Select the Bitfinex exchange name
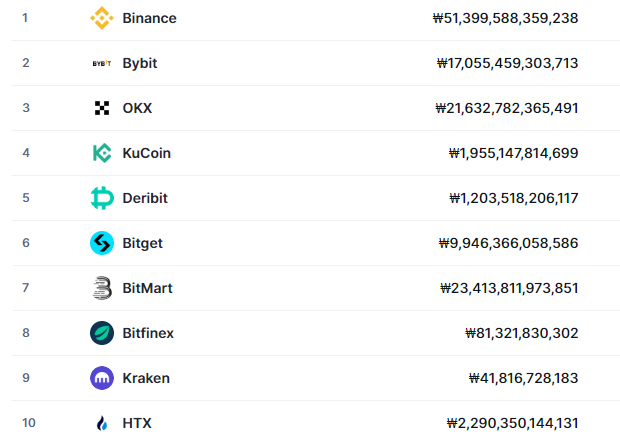This screenshot has width=620, height=439. tap(148, 333)
